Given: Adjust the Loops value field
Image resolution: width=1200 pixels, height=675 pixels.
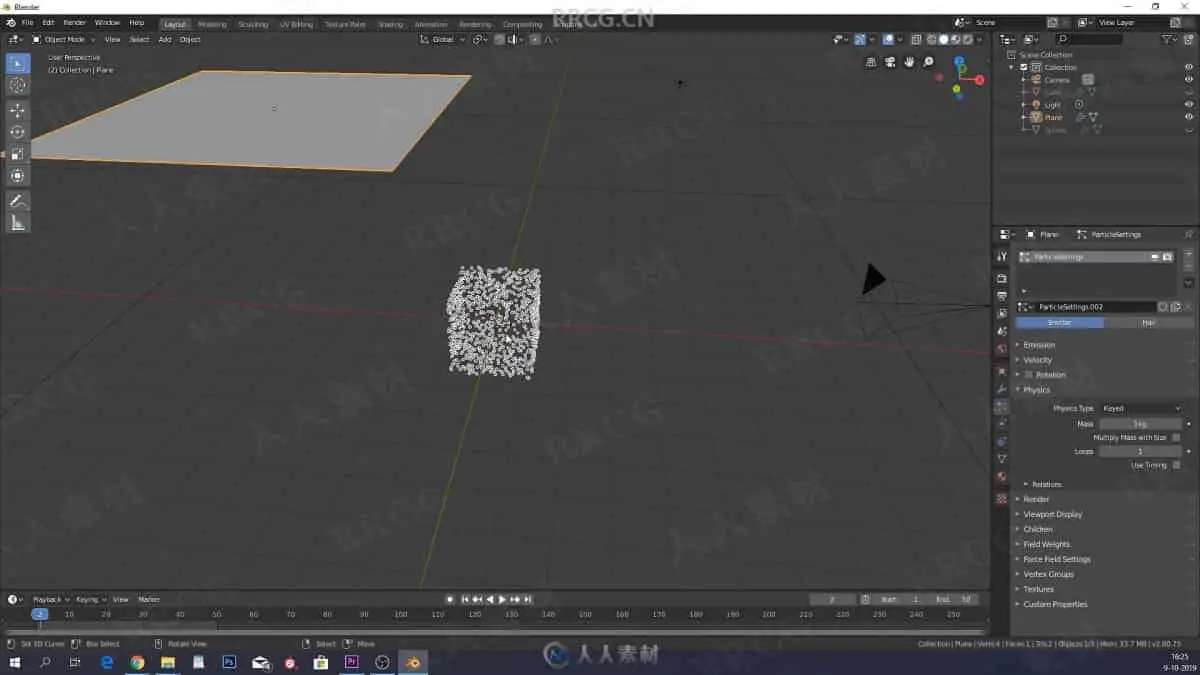Looking at the screenshot, I should tap(1140, 451).
